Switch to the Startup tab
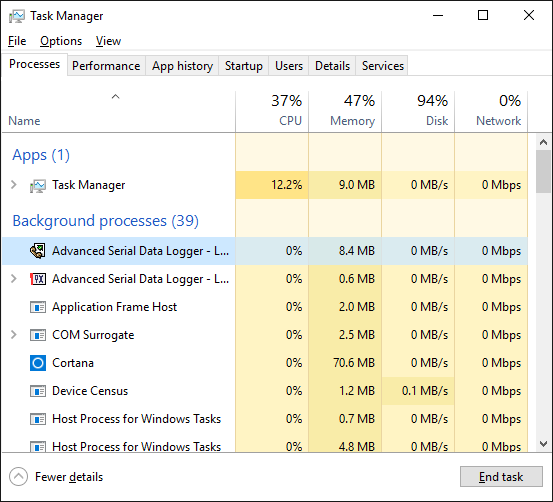The width and height of the screenshot is (553, 502). (x=244, y=66)
